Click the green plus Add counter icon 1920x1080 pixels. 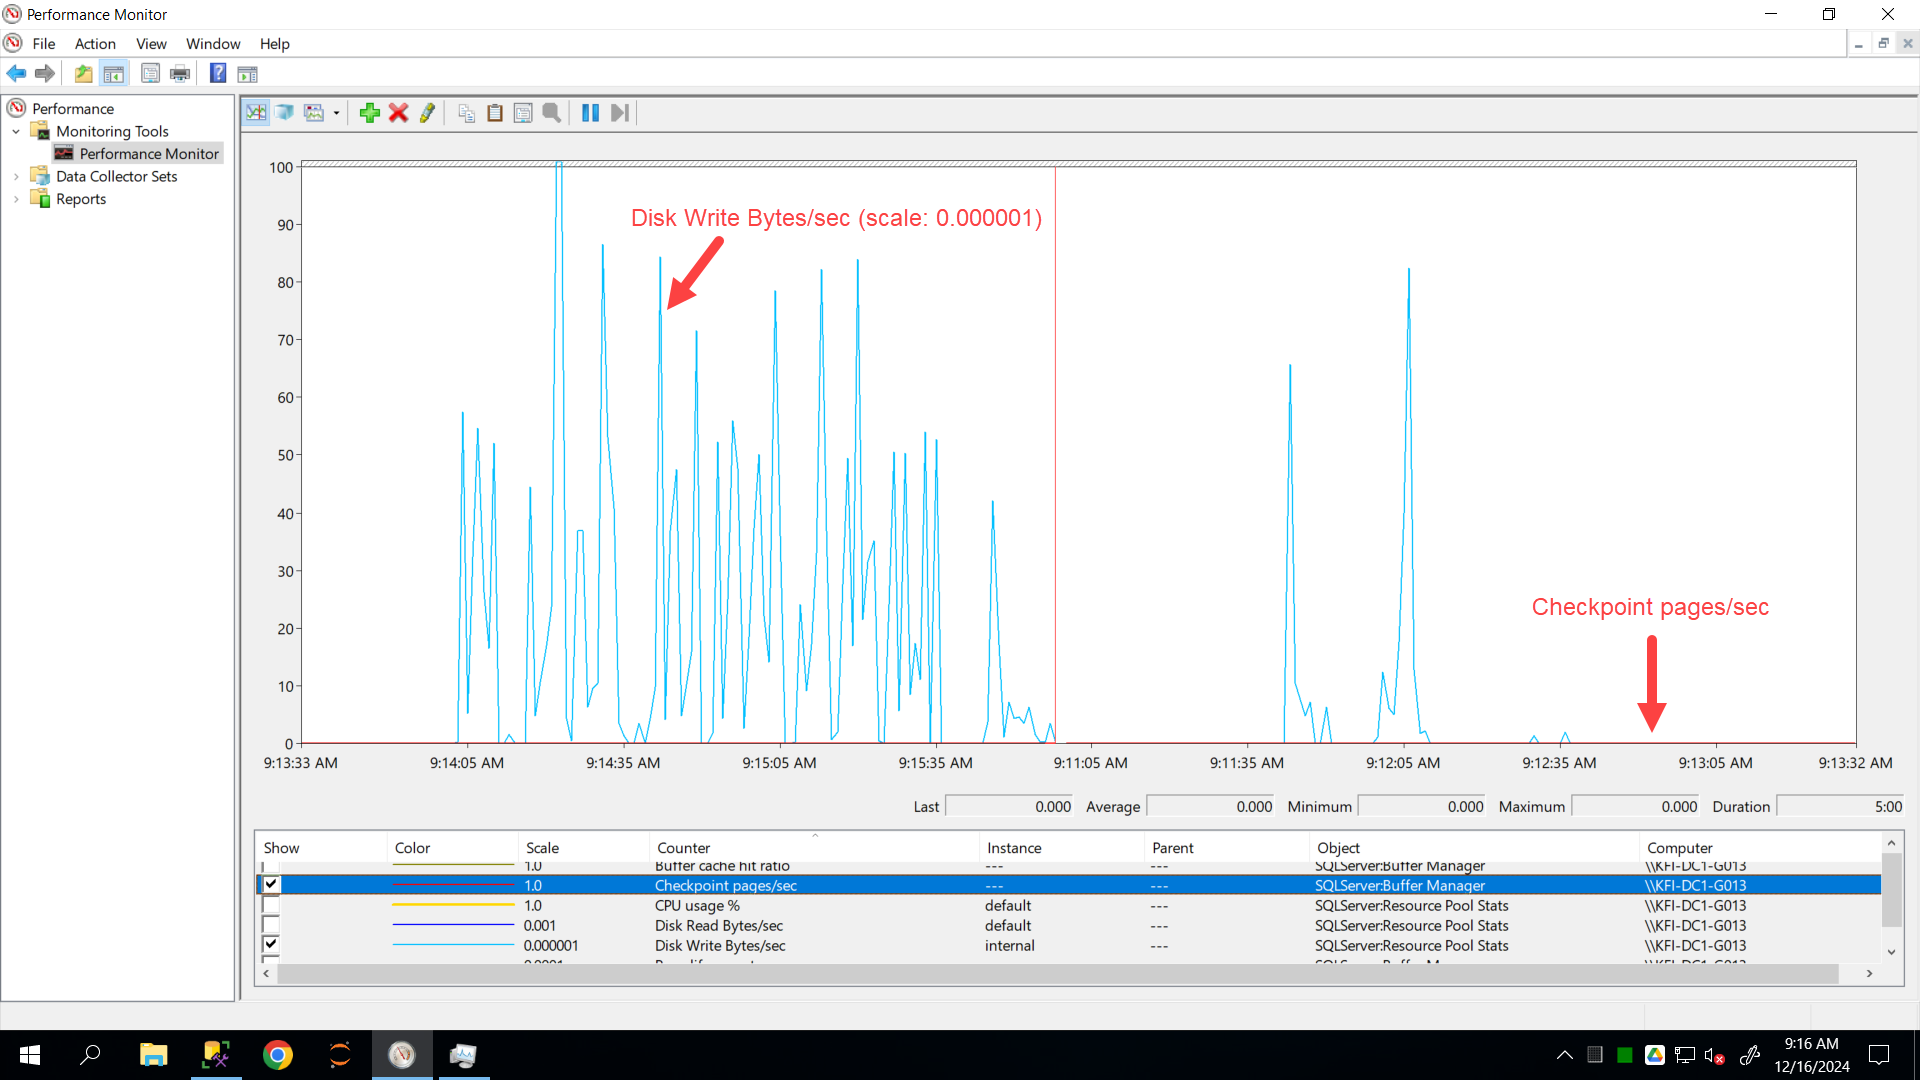click(x=370, y=112)
